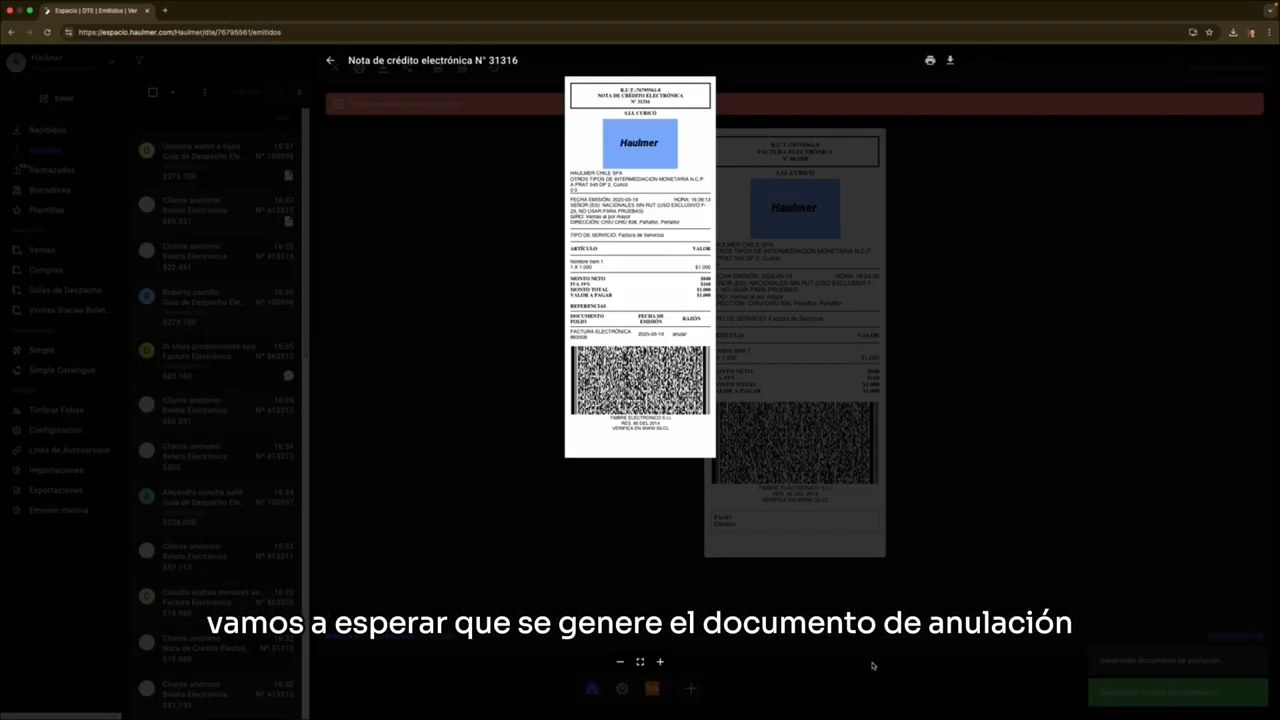The height and width of the screenshot is (720, 1280).
Task: Focus the espacio.haulmer.com address bar
Action: coord(620,32)
